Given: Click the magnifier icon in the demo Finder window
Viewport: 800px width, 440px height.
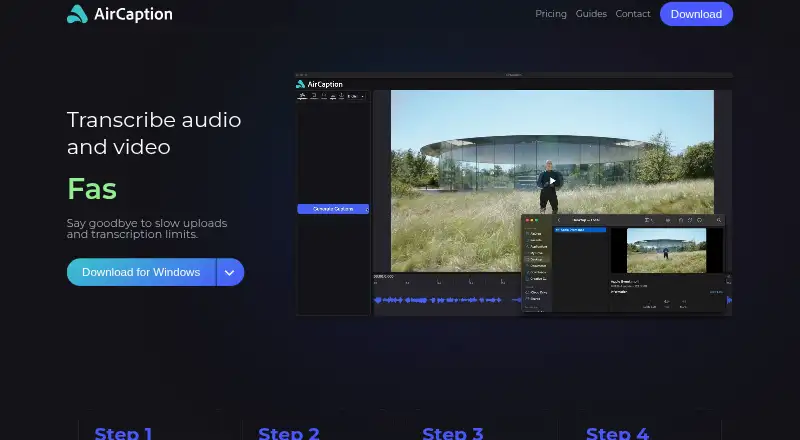Looking at the screenshot, I should click(718, 220).
